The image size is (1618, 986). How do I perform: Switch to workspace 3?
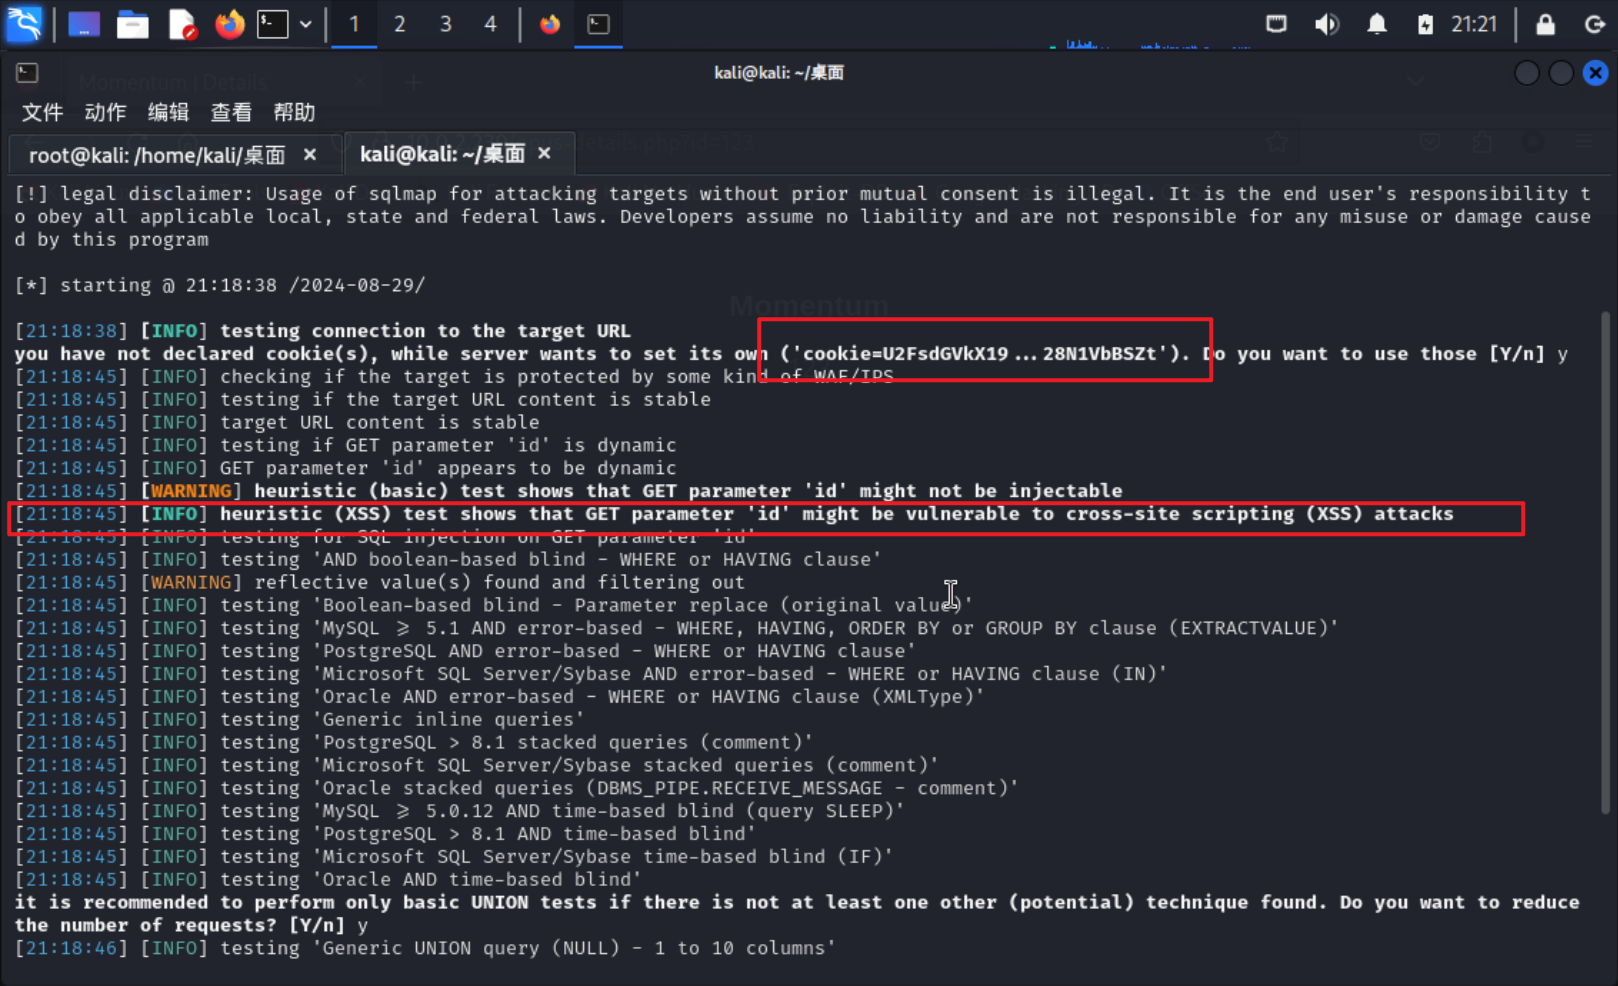[x=446, y=24]
